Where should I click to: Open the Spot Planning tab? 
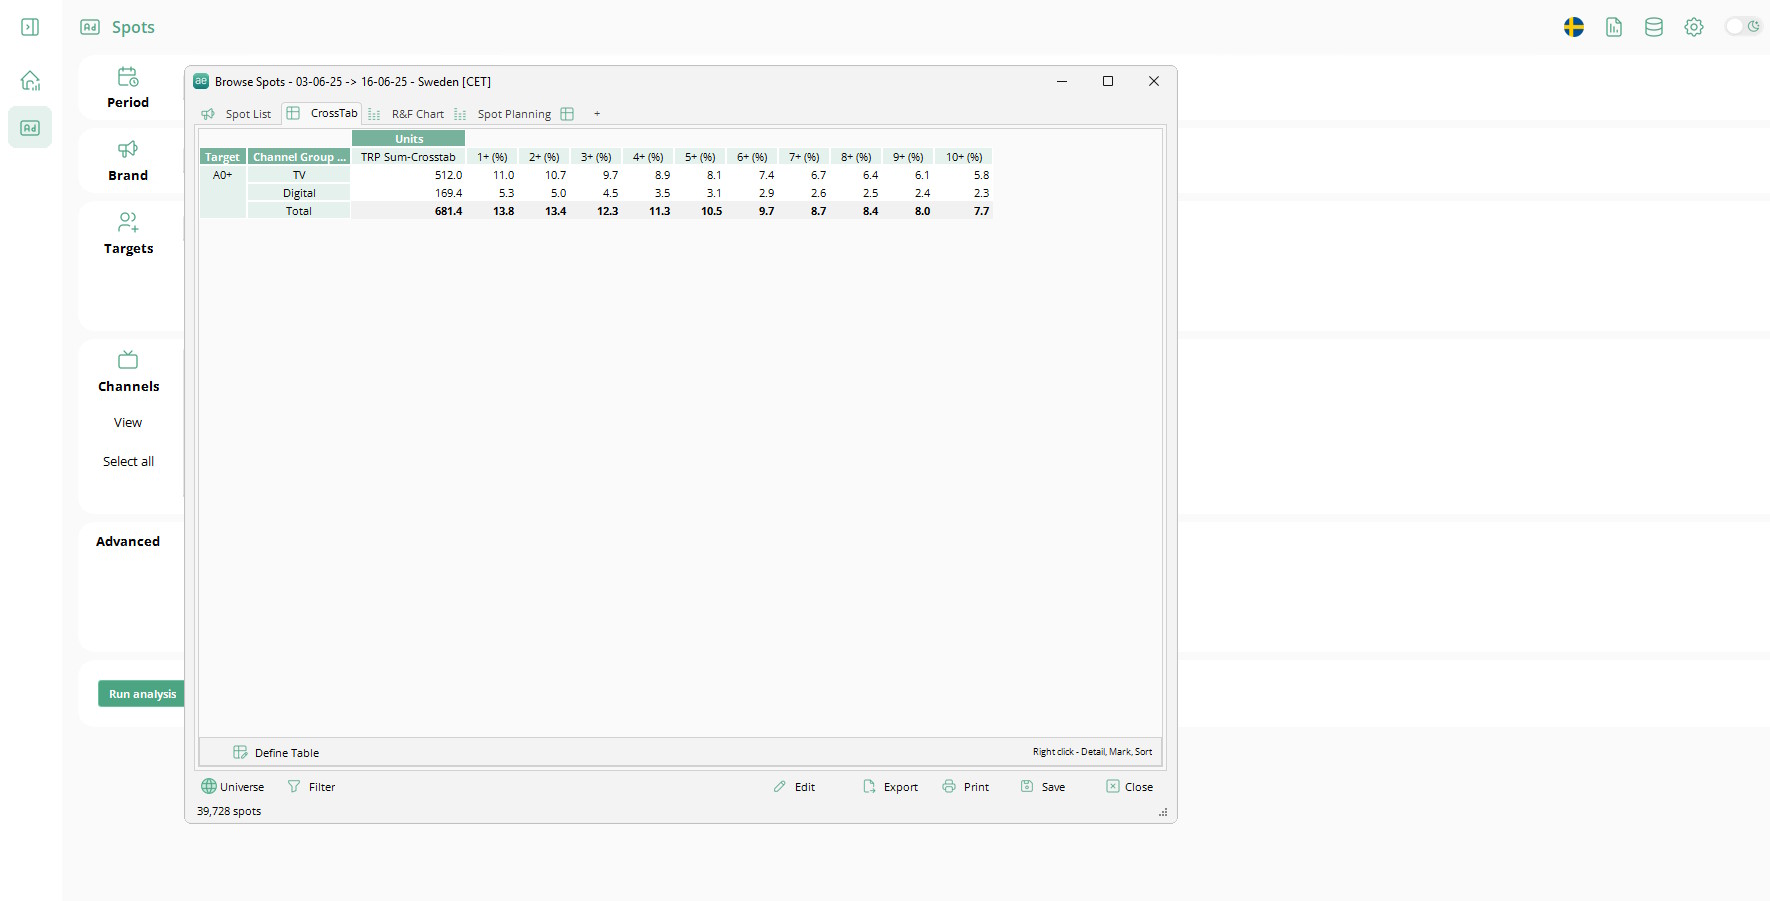pyautogui.click(x=514, y=114)
